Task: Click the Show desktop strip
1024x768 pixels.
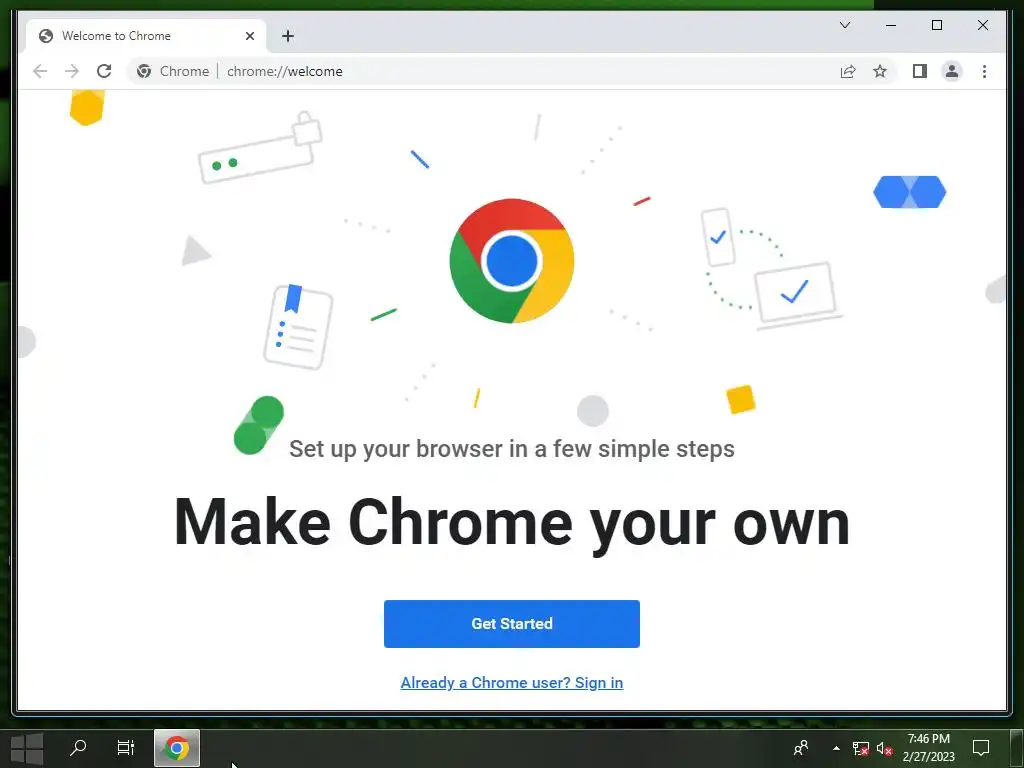Action: click(1017, 748)
